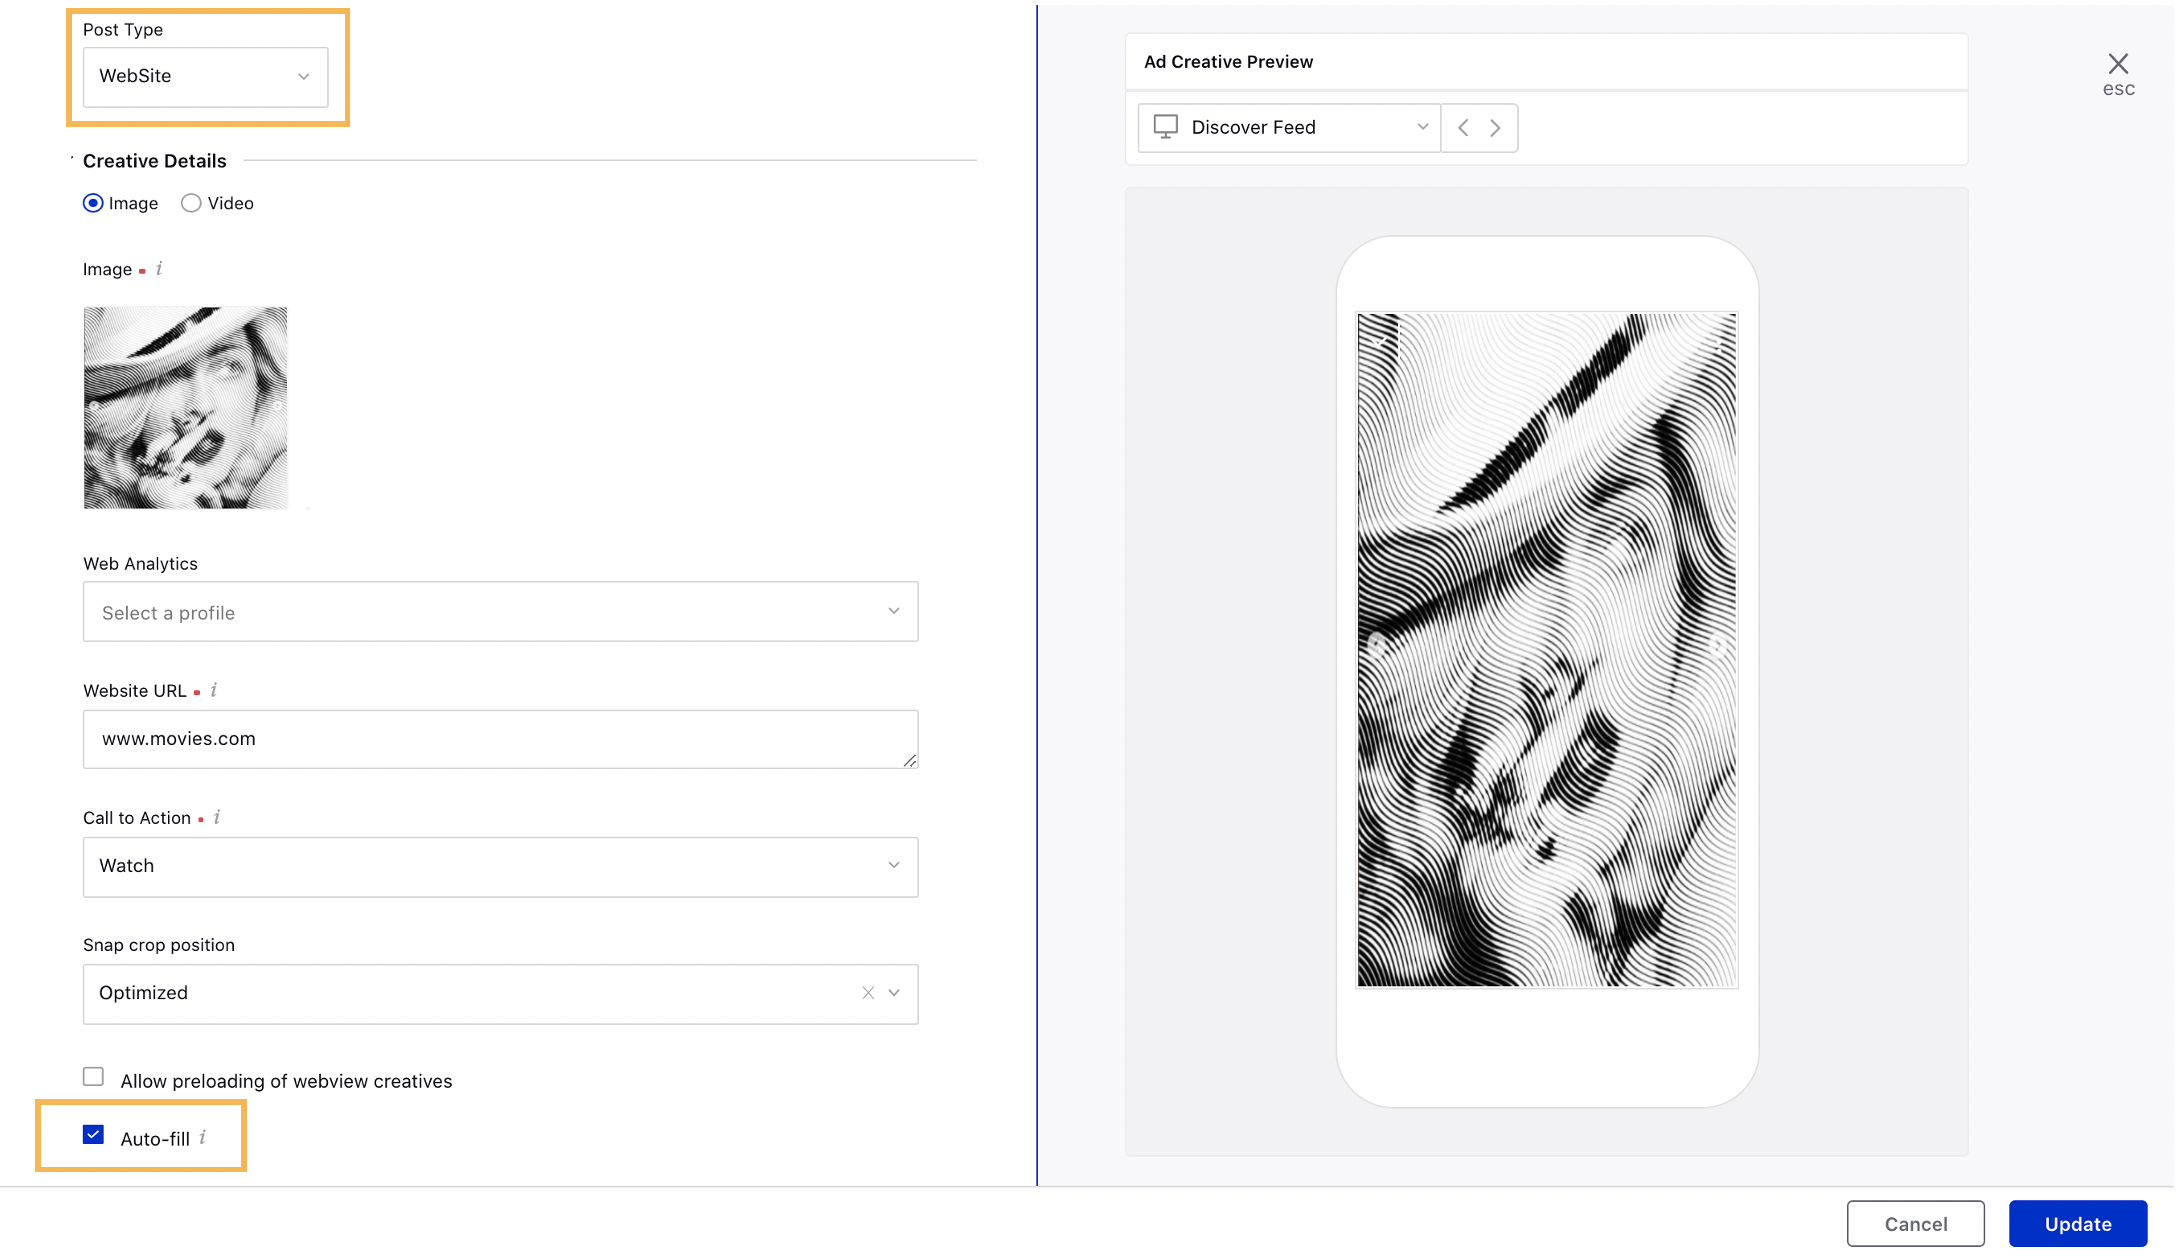Select the Image radio button

coord(93,203)
